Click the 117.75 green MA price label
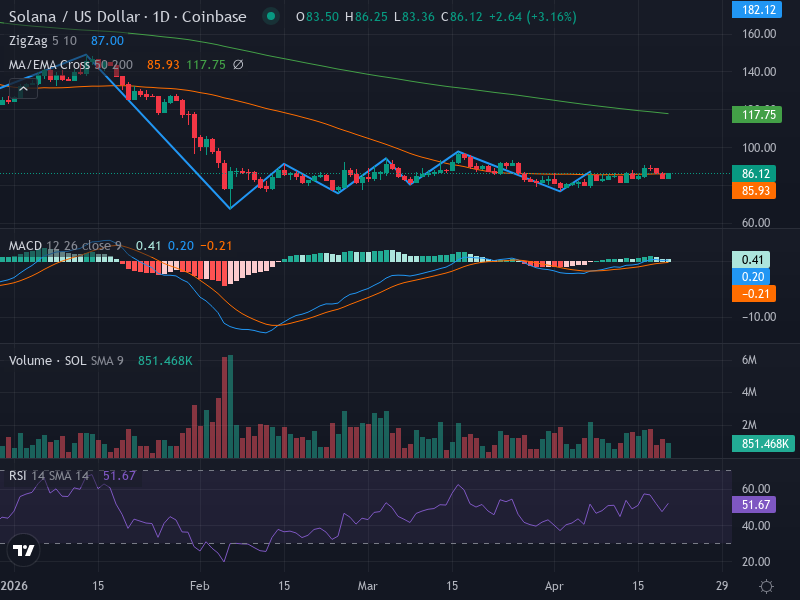This screenshot has width=800, height=600. 757,114
